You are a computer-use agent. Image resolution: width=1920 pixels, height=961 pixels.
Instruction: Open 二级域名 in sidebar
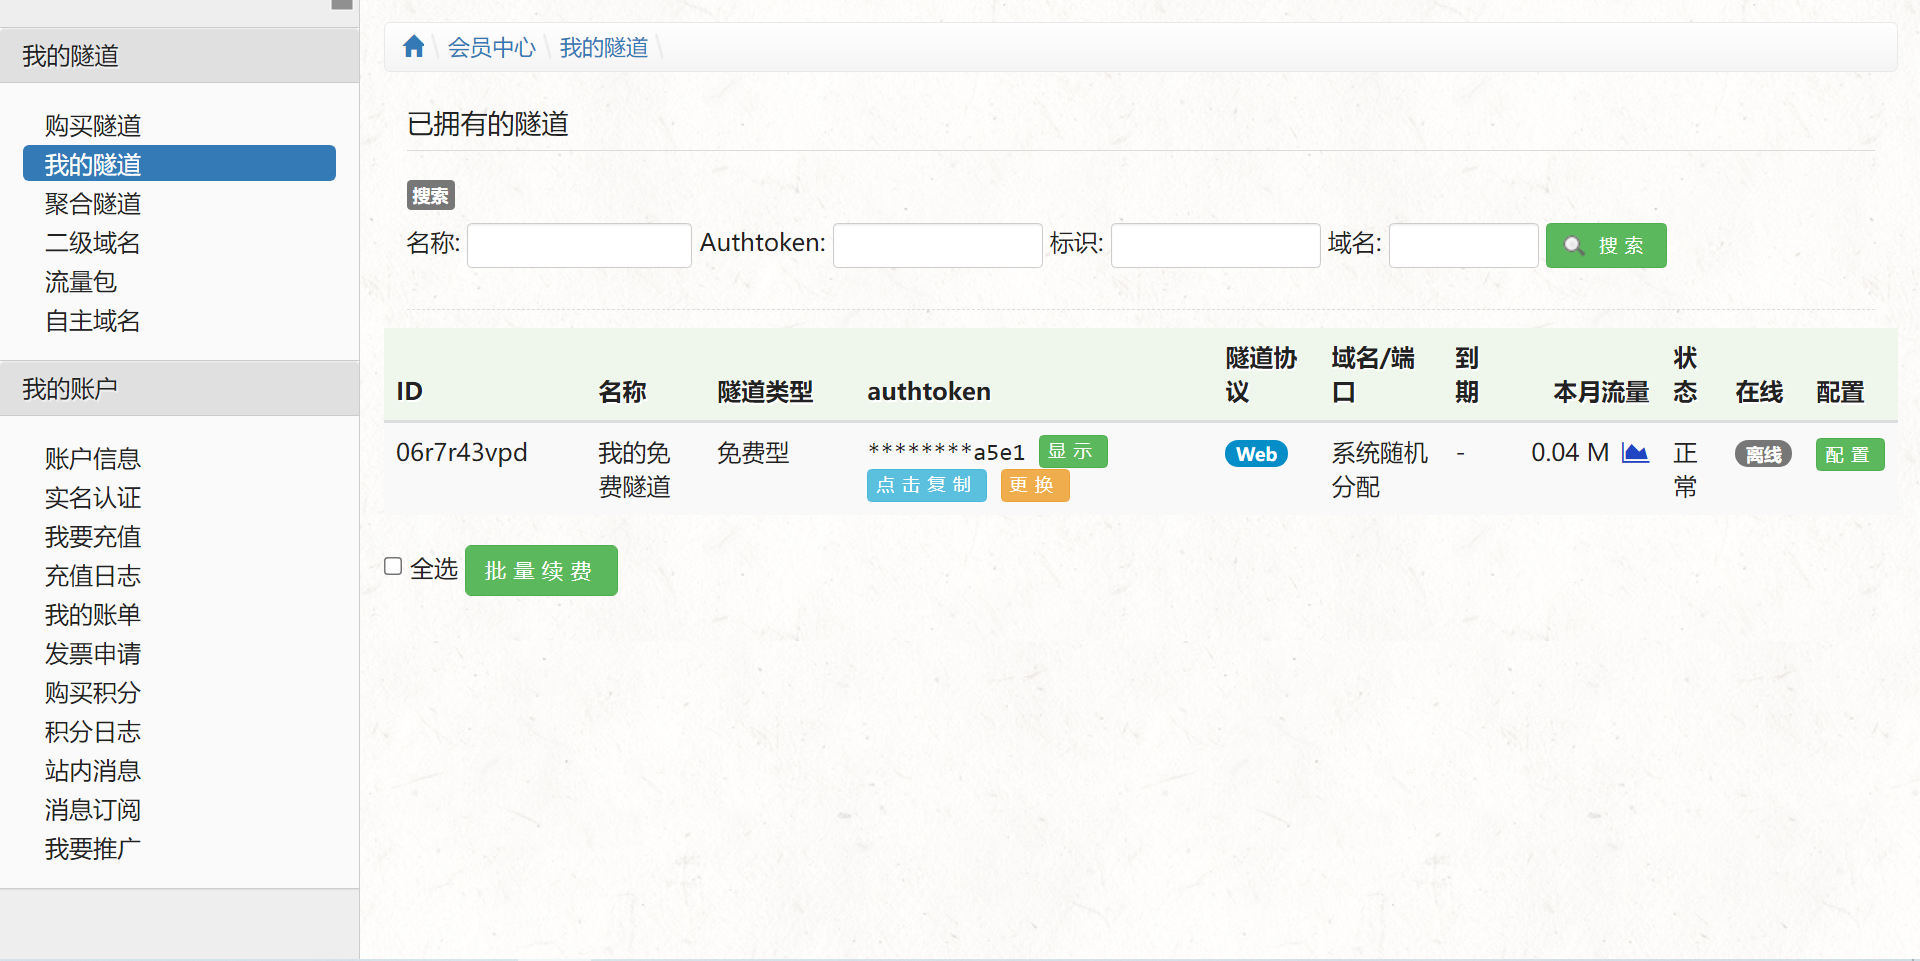[x=93, y=242]
